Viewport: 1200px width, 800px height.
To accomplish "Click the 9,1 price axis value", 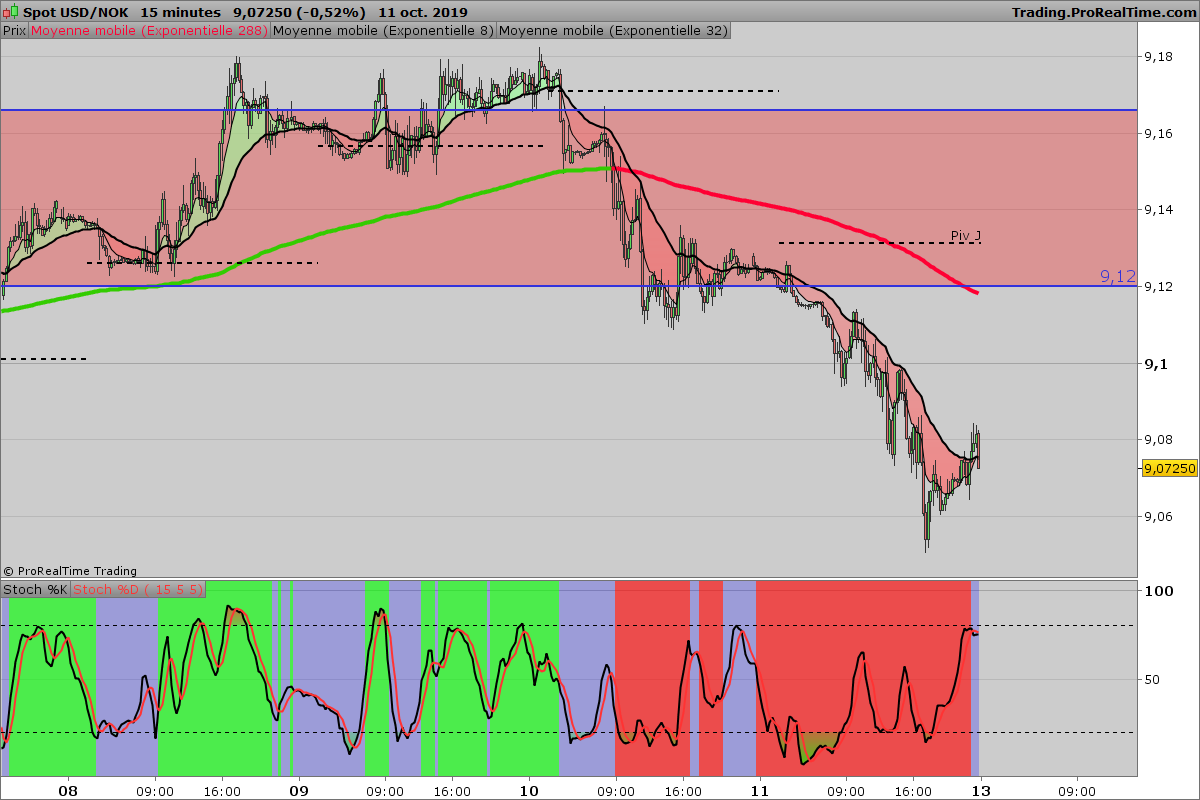I will point(1154,363).
